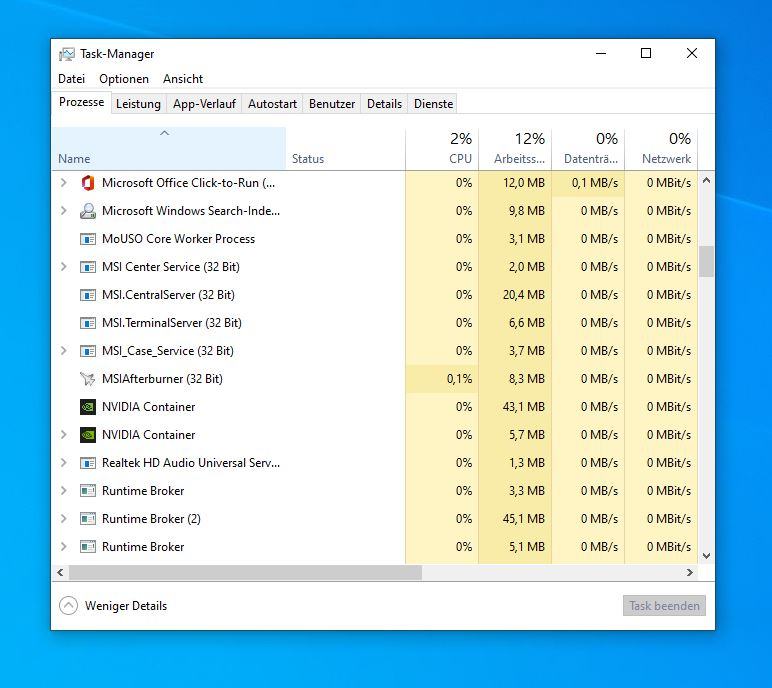772x688 pixels.
Task: Click the MoUSO Core Worker Process icon
Action: (88, 239)
